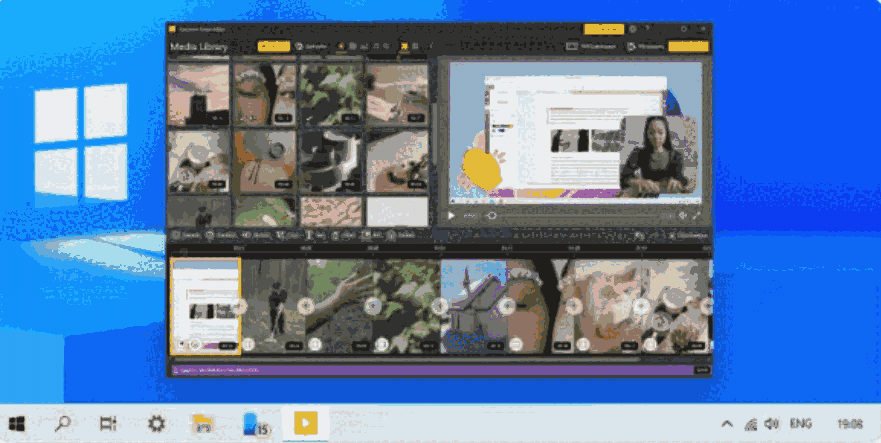Select the person-in-forest clip on the timeline
This screenshot has width=881, height=443.
(x=274, y=306)
